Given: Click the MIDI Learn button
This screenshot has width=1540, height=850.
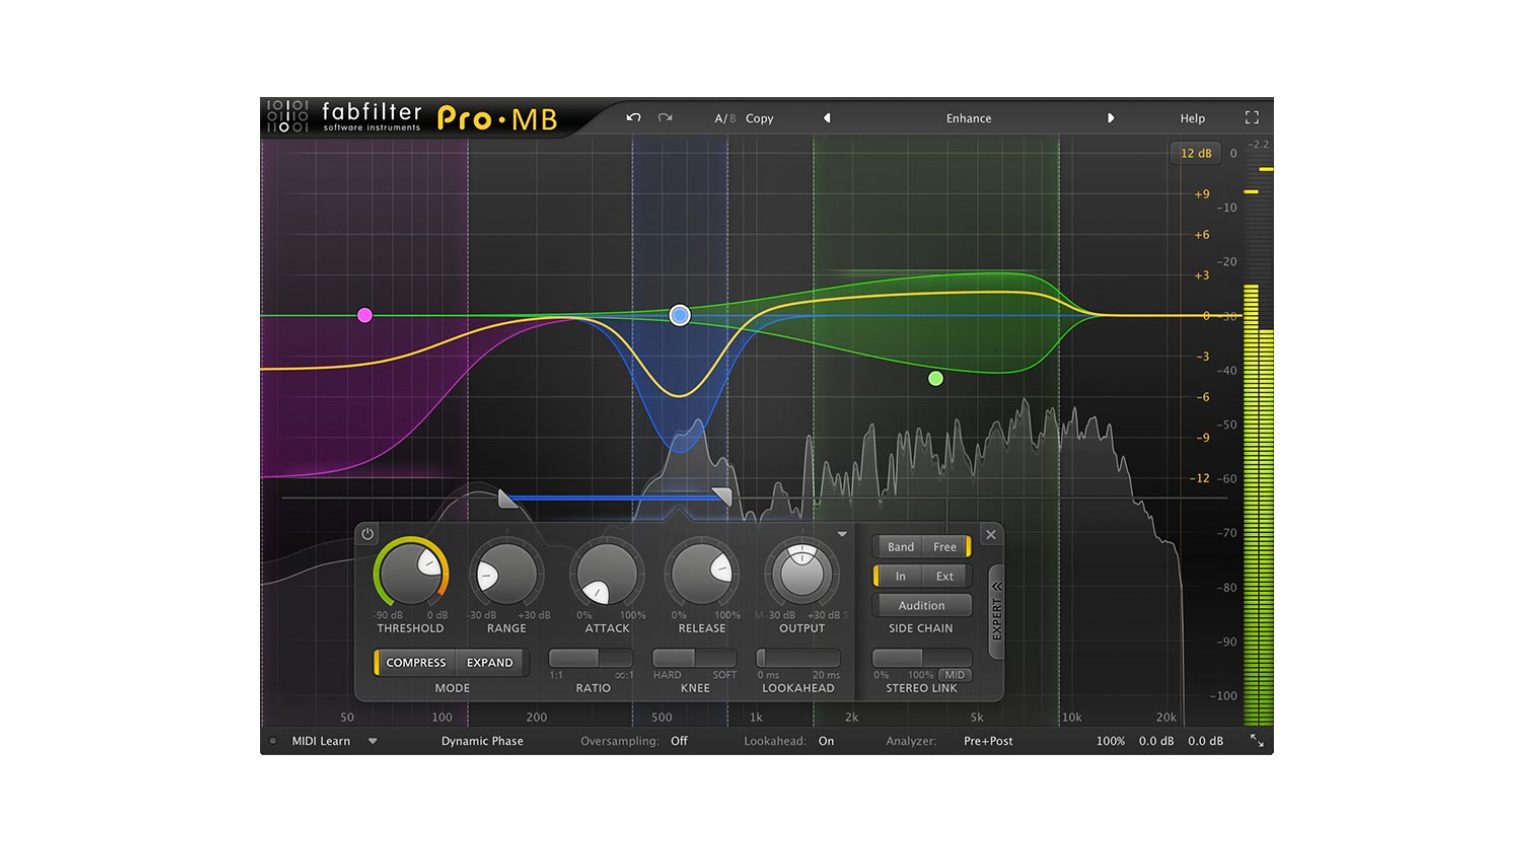Looking at the screenshot, I should [321, 741].
